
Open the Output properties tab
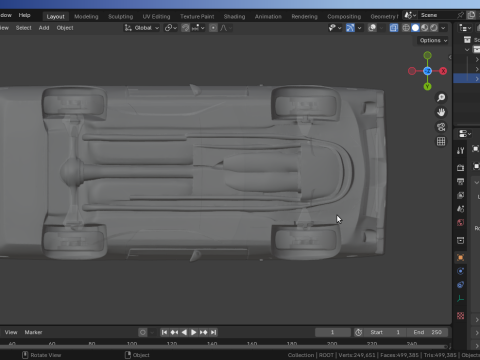461,181
